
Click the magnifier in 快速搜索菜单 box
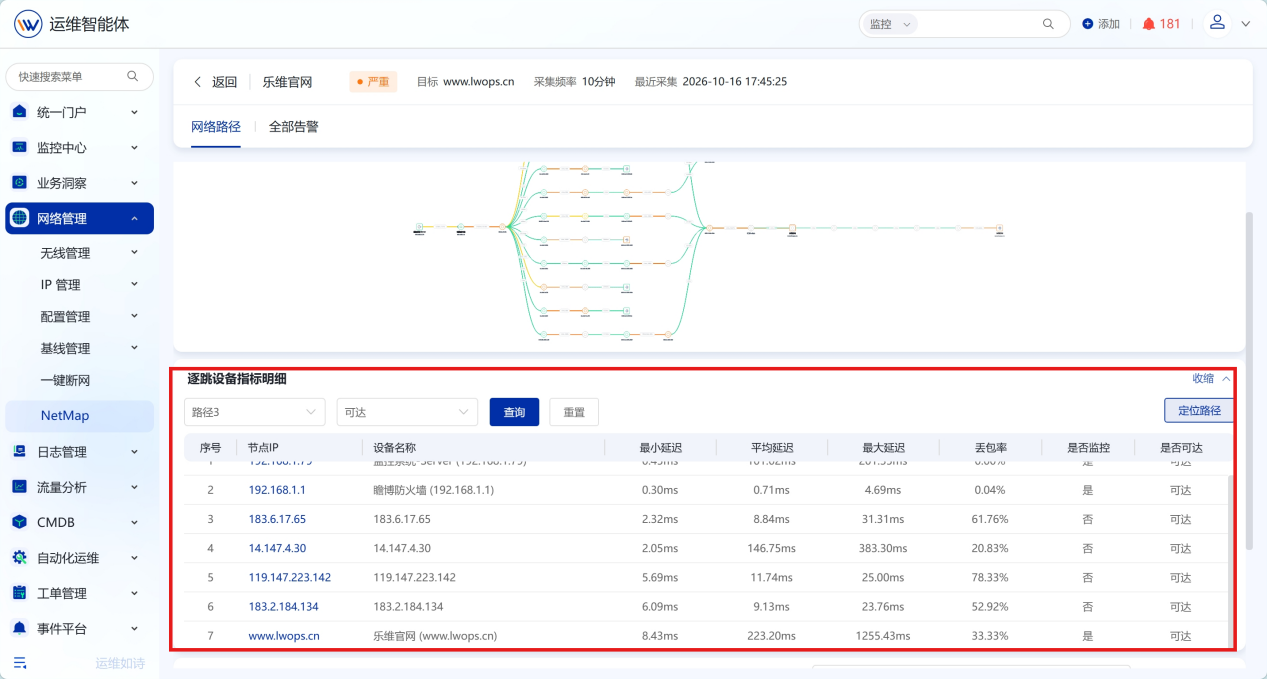click(x=133, y=76)
